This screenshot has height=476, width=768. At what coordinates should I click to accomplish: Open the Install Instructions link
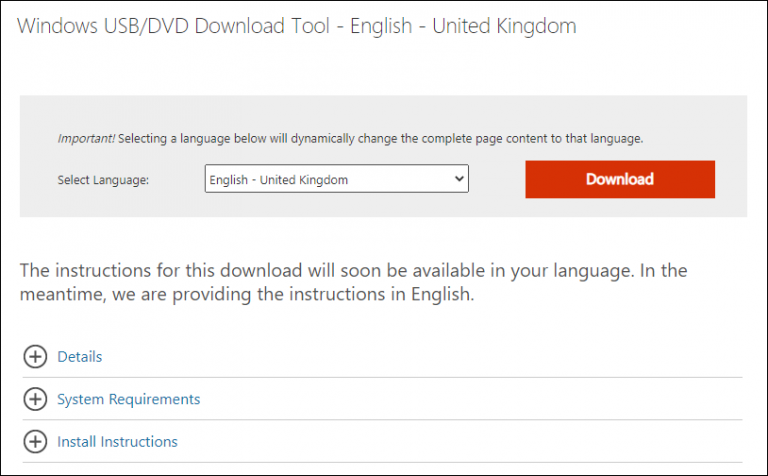[x=117, y=441]
